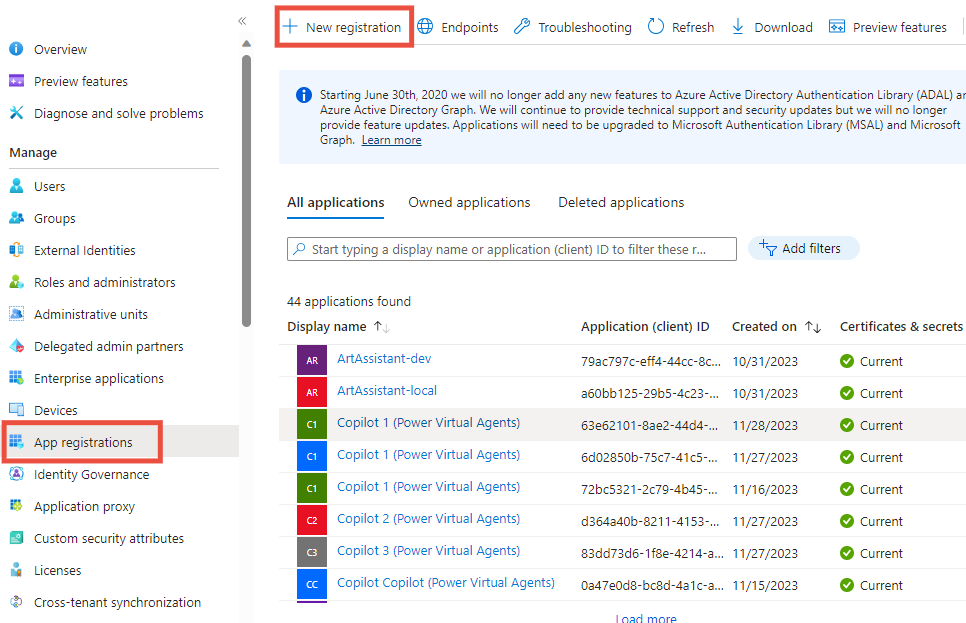Screen dimensions: 966x623
Task: Click the Licenses icon in sidebar
Action: 17,570
